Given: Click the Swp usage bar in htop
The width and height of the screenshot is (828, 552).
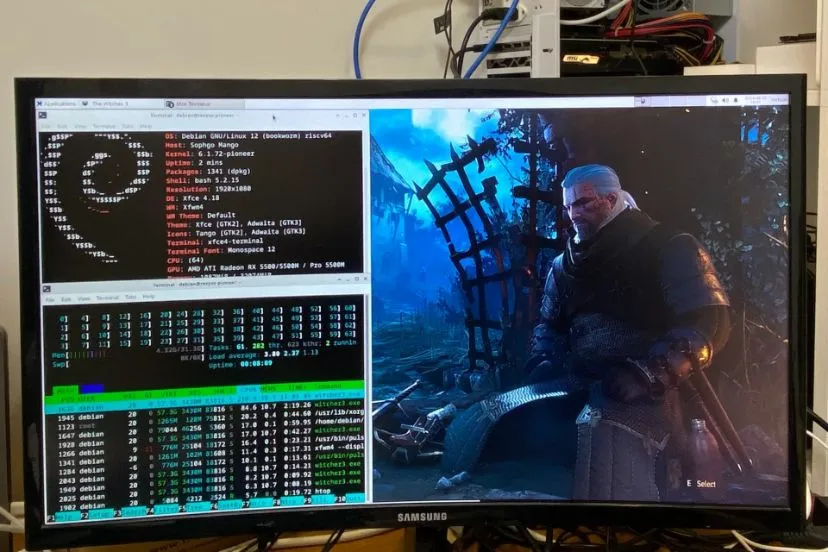Looking at the screenshot, I should pos(128,362).
